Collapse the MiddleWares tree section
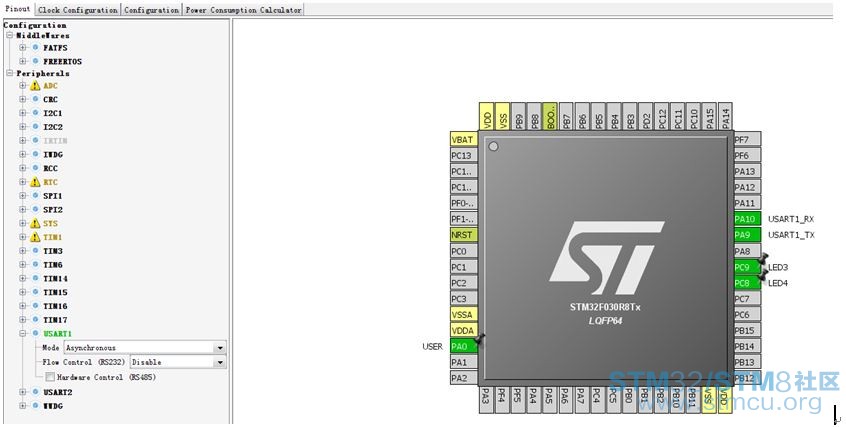846x427 pixels. [x=9, y=35]
